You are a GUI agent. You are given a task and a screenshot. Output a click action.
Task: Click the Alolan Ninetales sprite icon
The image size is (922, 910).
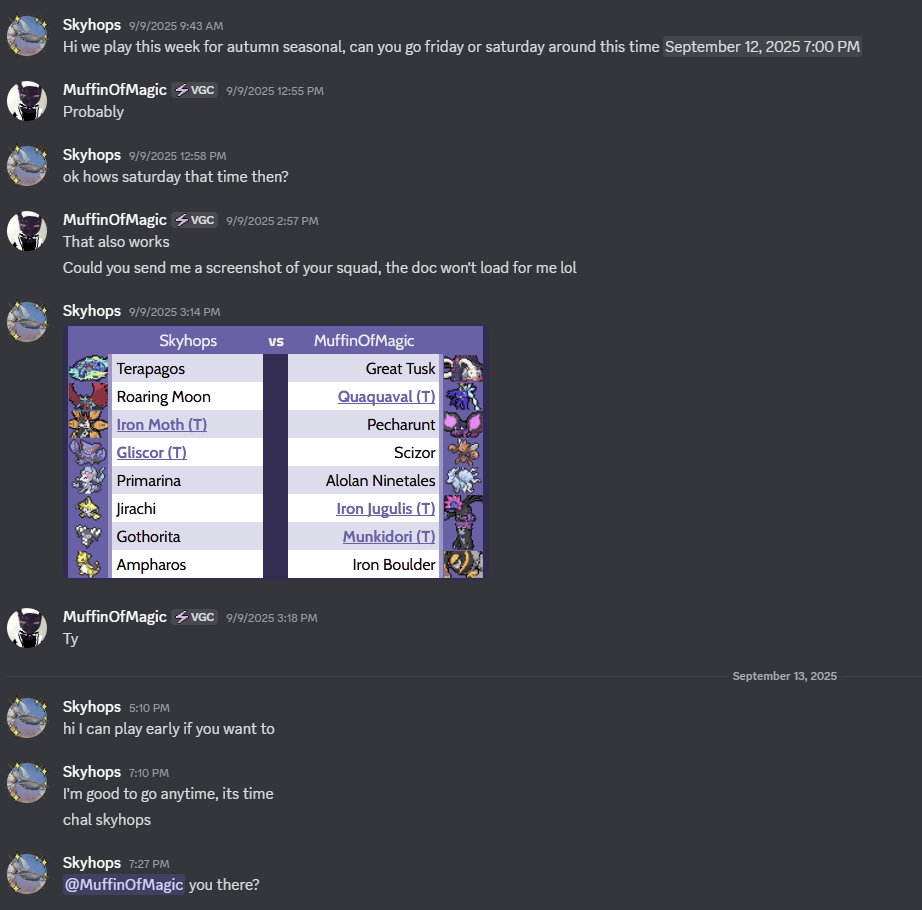pyautogui.click(x=463, y=480)
